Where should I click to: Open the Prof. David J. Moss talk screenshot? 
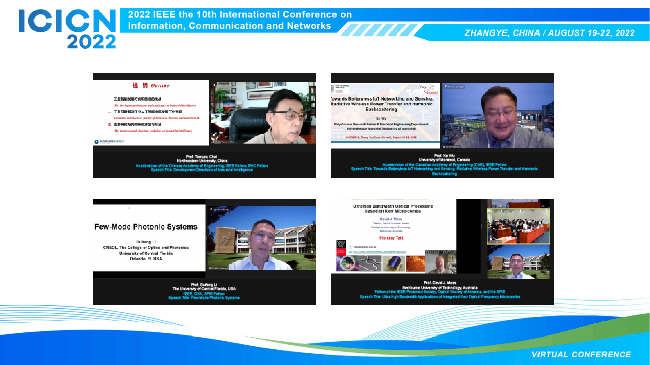pyautogui.click(x=442, y=252)
